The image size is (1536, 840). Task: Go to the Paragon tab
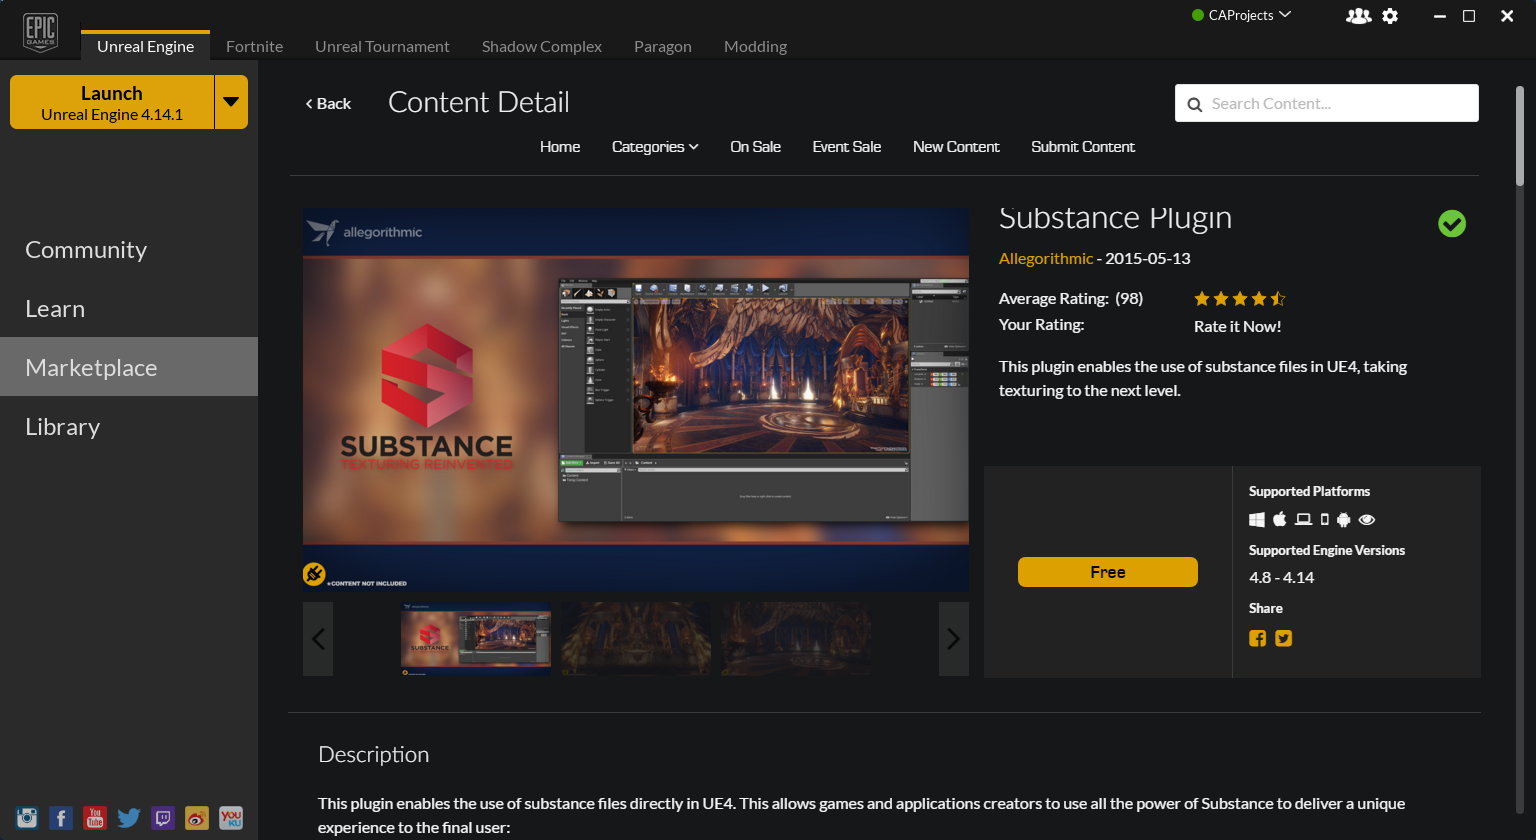coord(663,46)
